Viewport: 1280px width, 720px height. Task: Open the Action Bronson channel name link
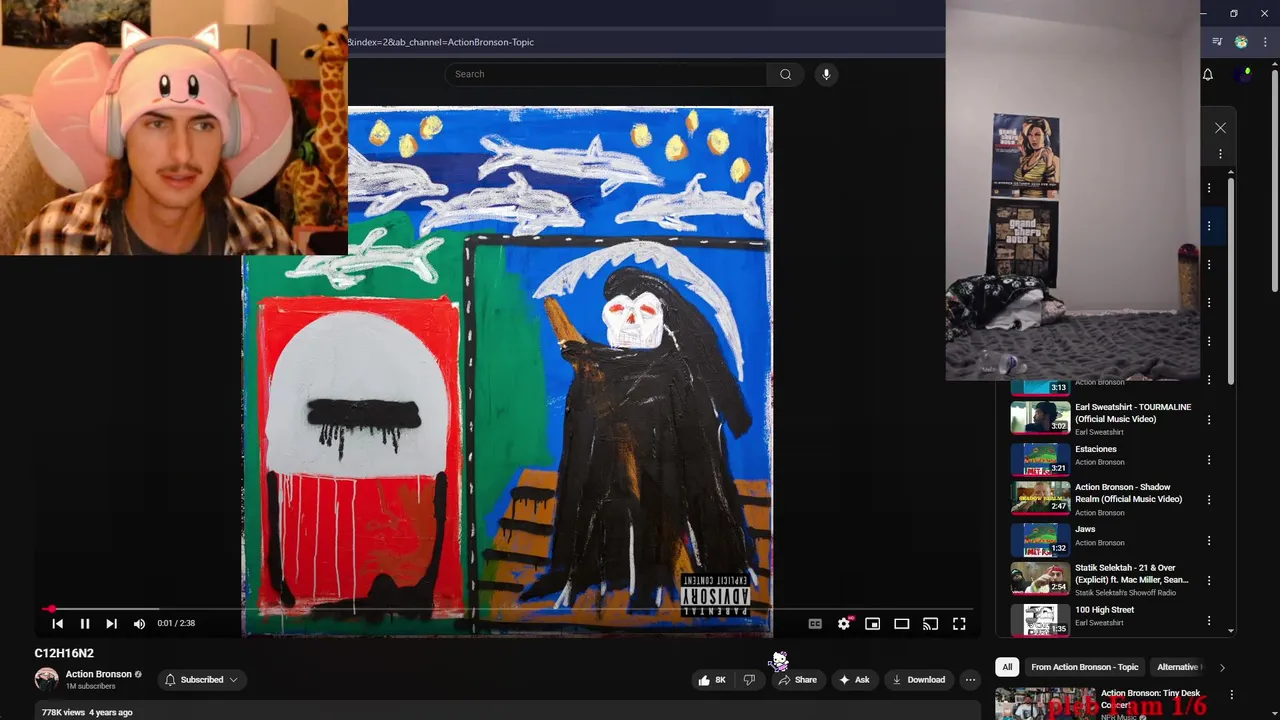coord(99,674)
